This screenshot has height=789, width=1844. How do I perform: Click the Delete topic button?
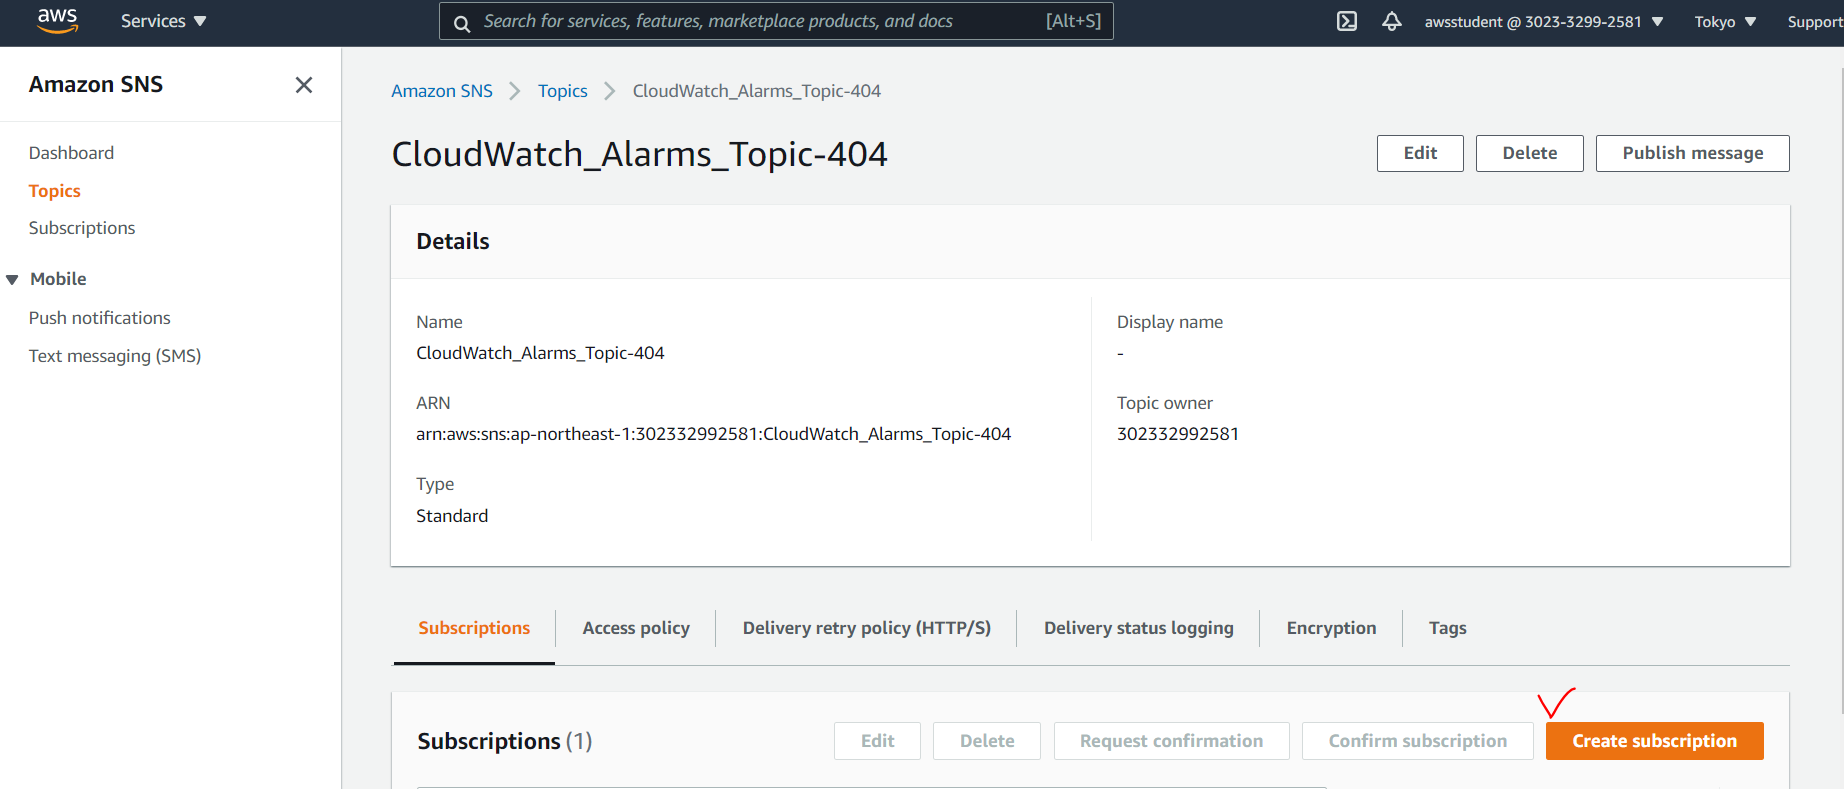pyautogui.click(x=1529, y=153)
